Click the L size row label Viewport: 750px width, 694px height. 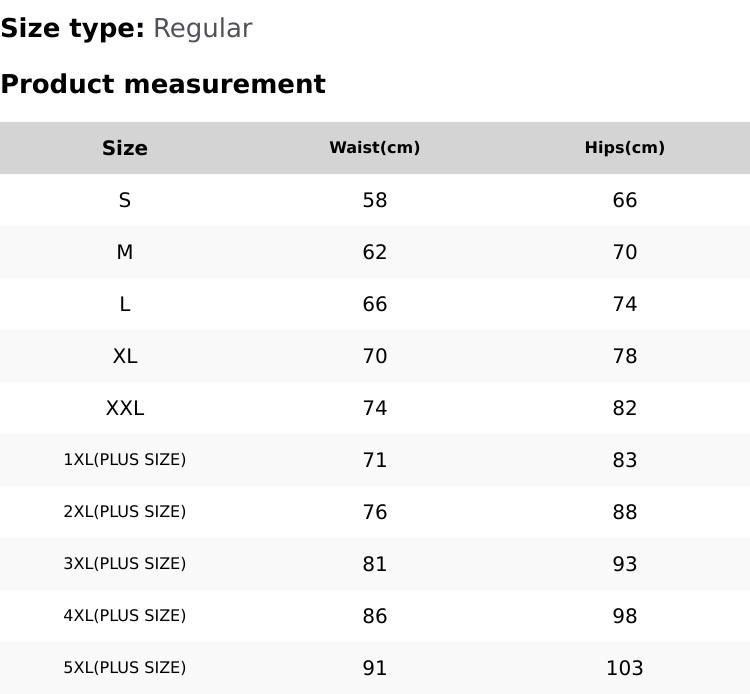click(125, 304)
